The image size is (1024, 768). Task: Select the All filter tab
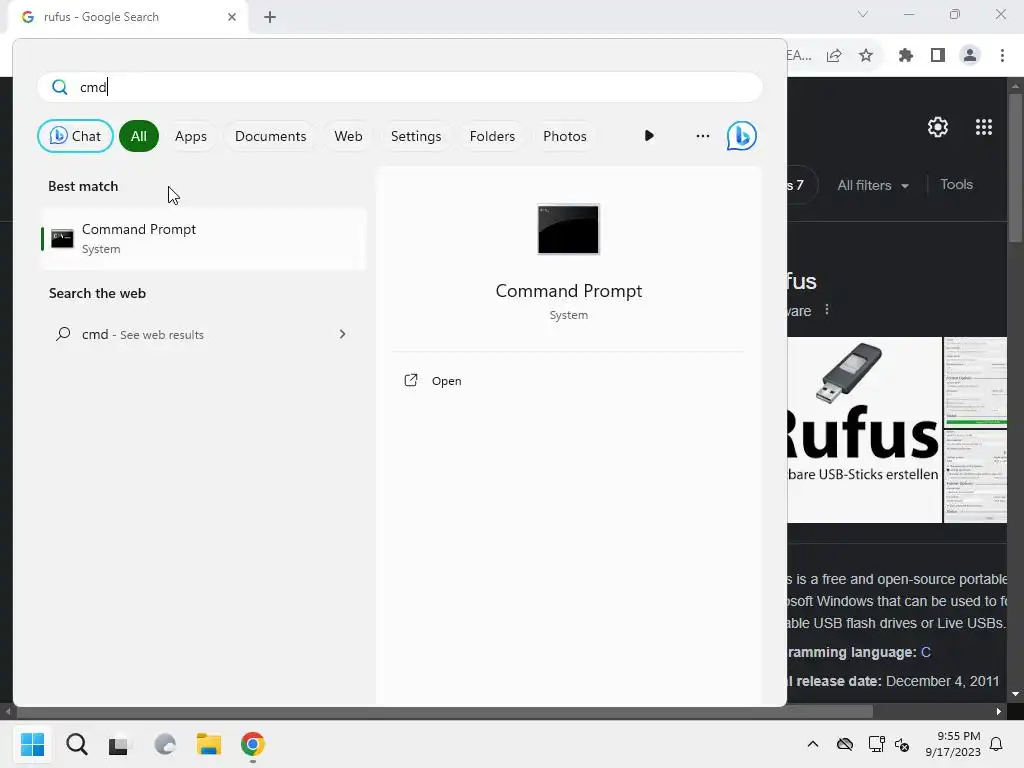coord(138,136)
